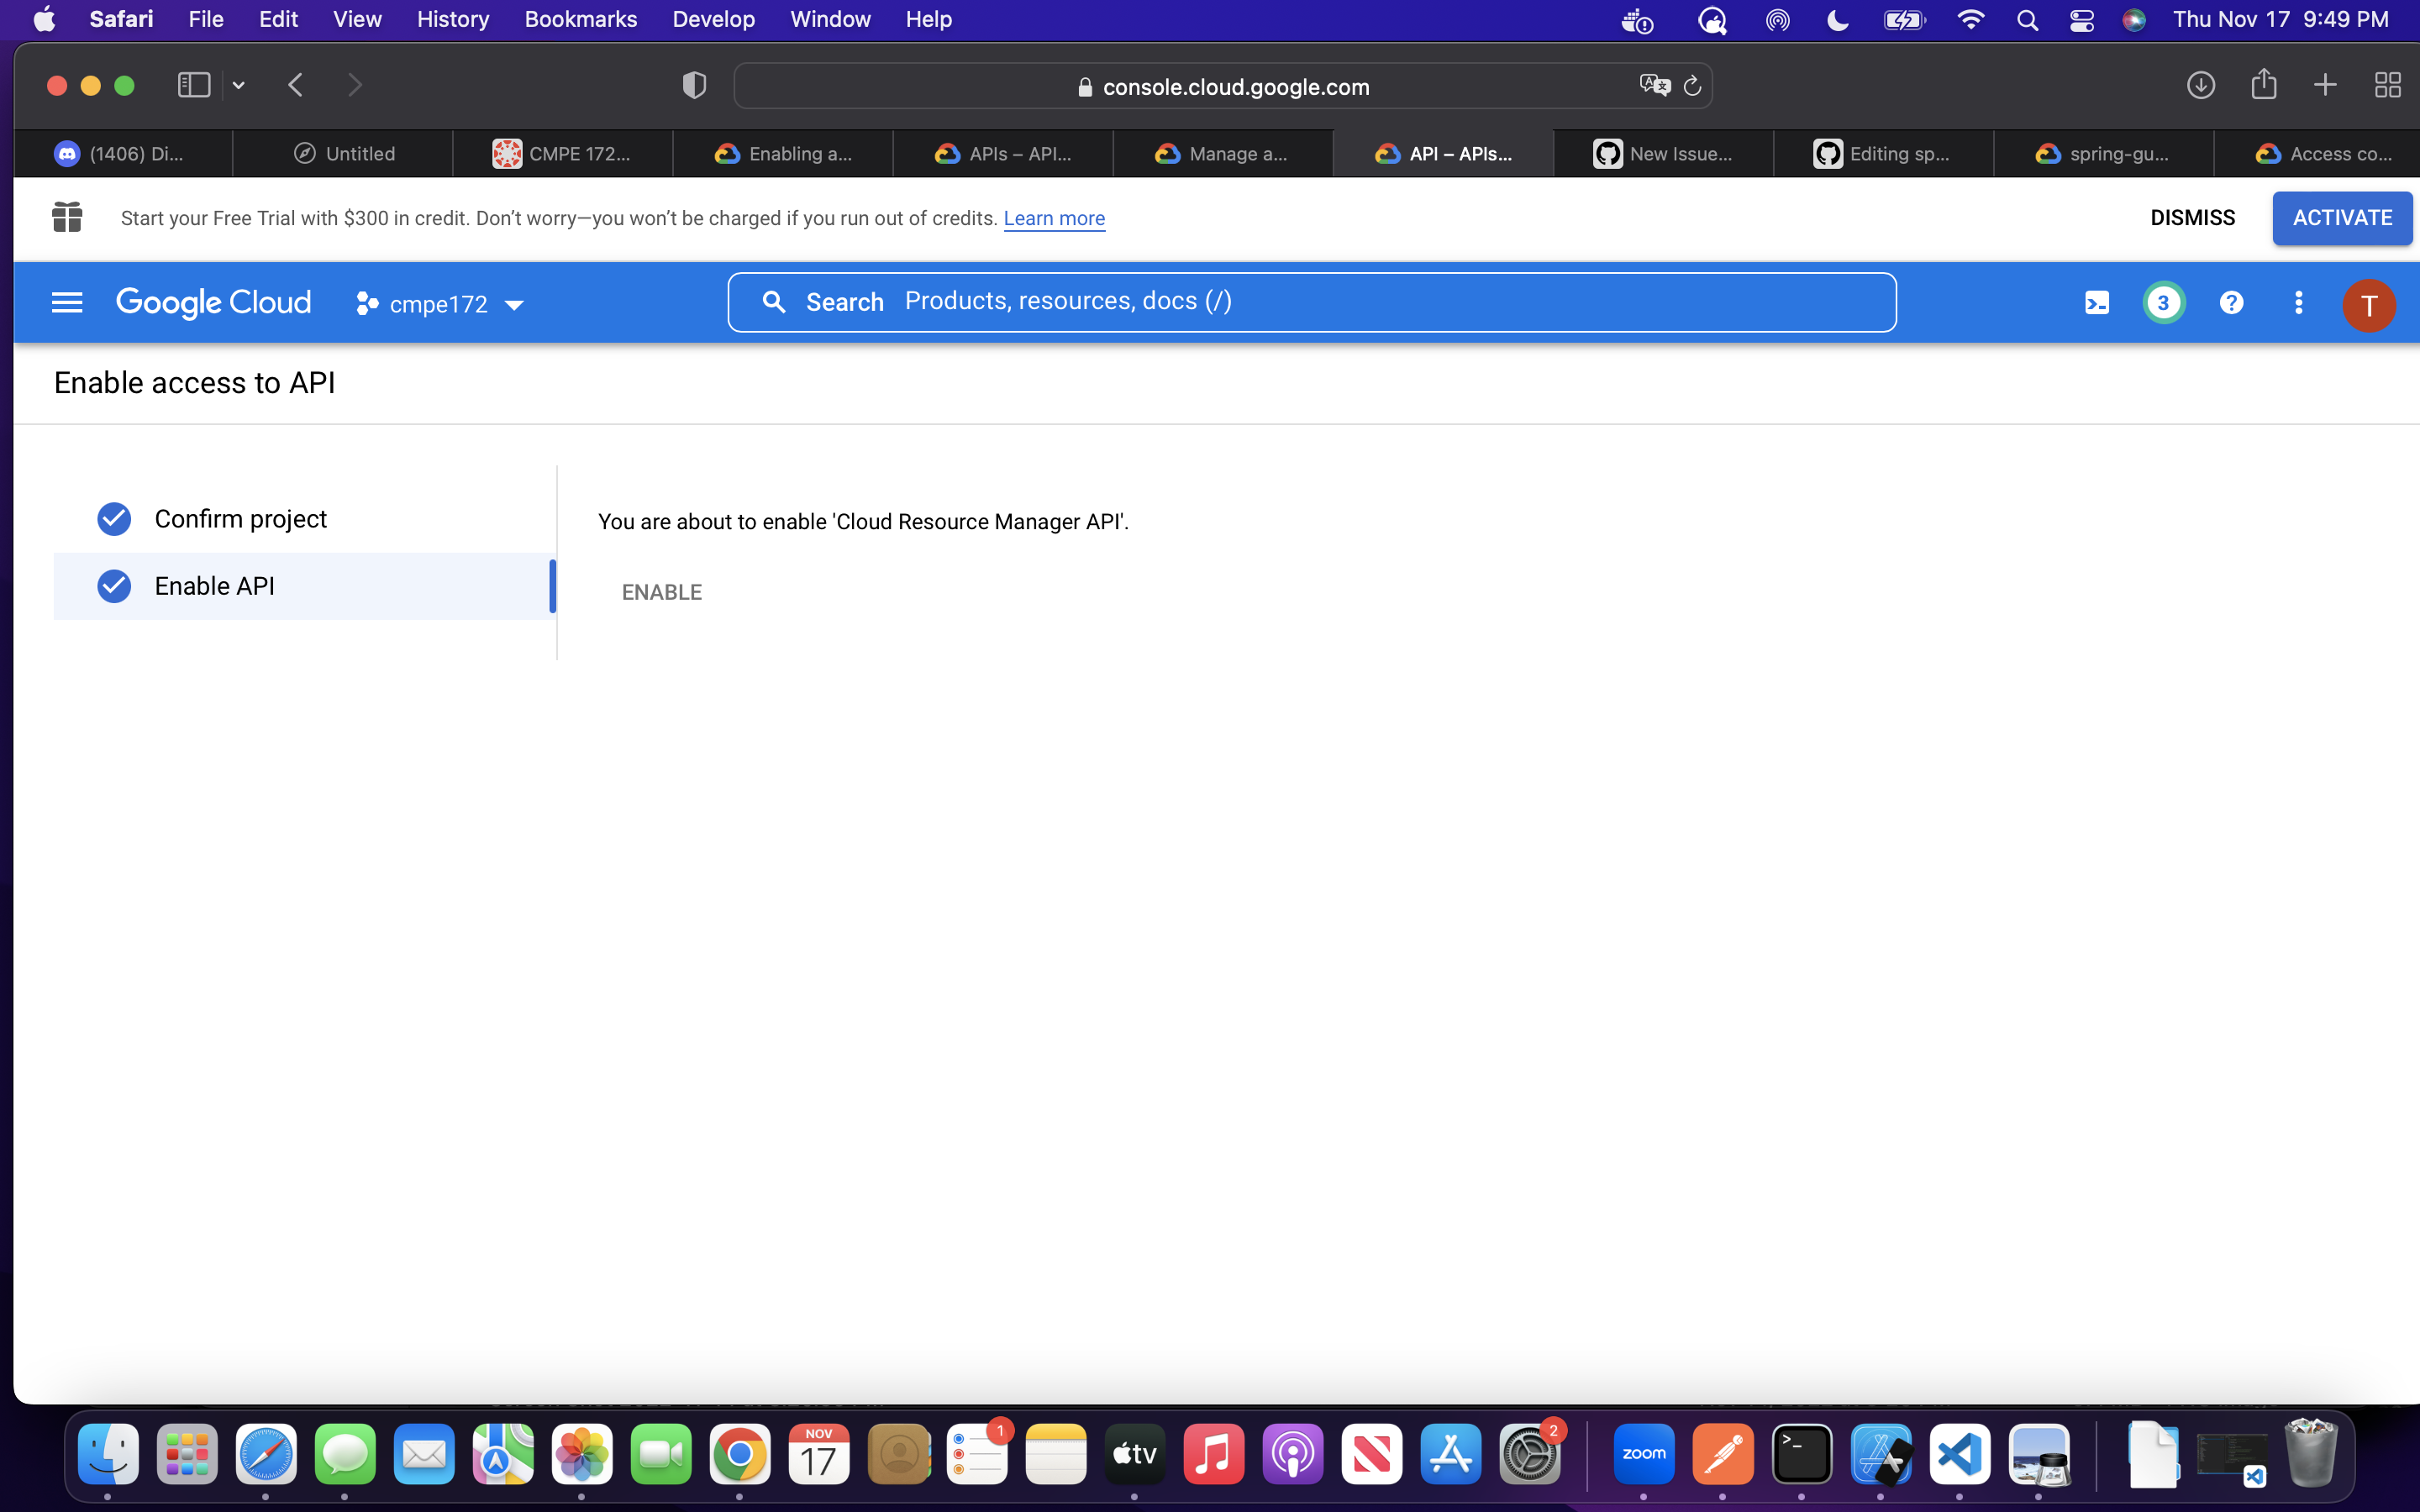Select the Confirm project step checkmark
The image size is (2420, 1512).
coord(114,519)
